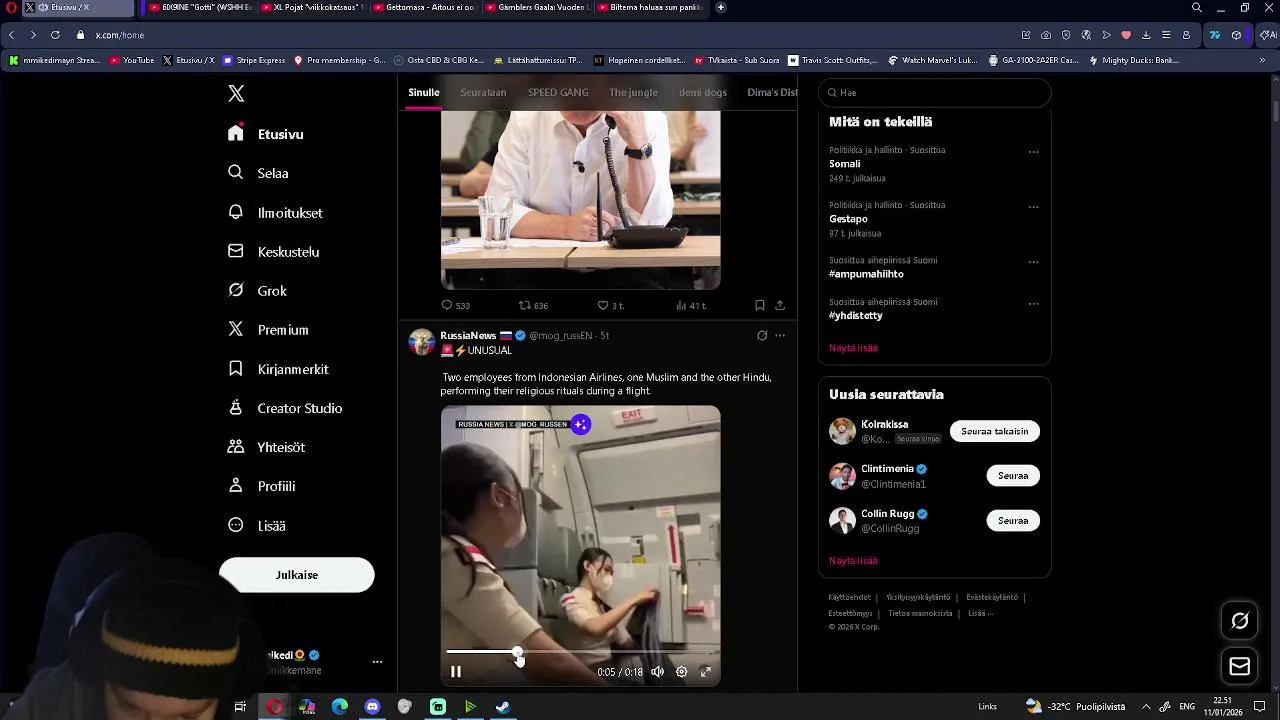This screenshot has height=720, width=1280.
Task: Open RussiaNews profile avatar
Action: tap(422, 342)
